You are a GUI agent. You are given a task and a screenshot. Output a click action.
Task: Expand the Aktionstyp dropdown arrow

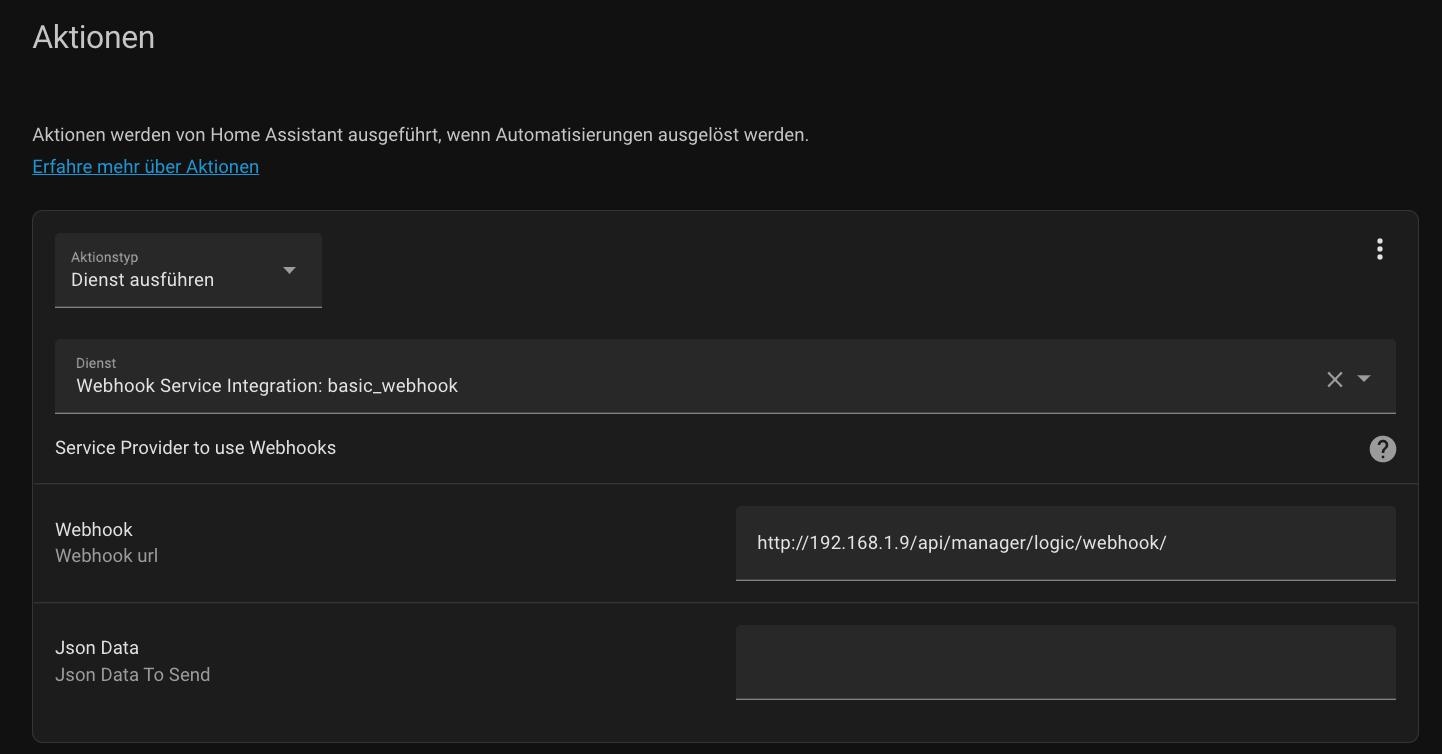(289, 270)
